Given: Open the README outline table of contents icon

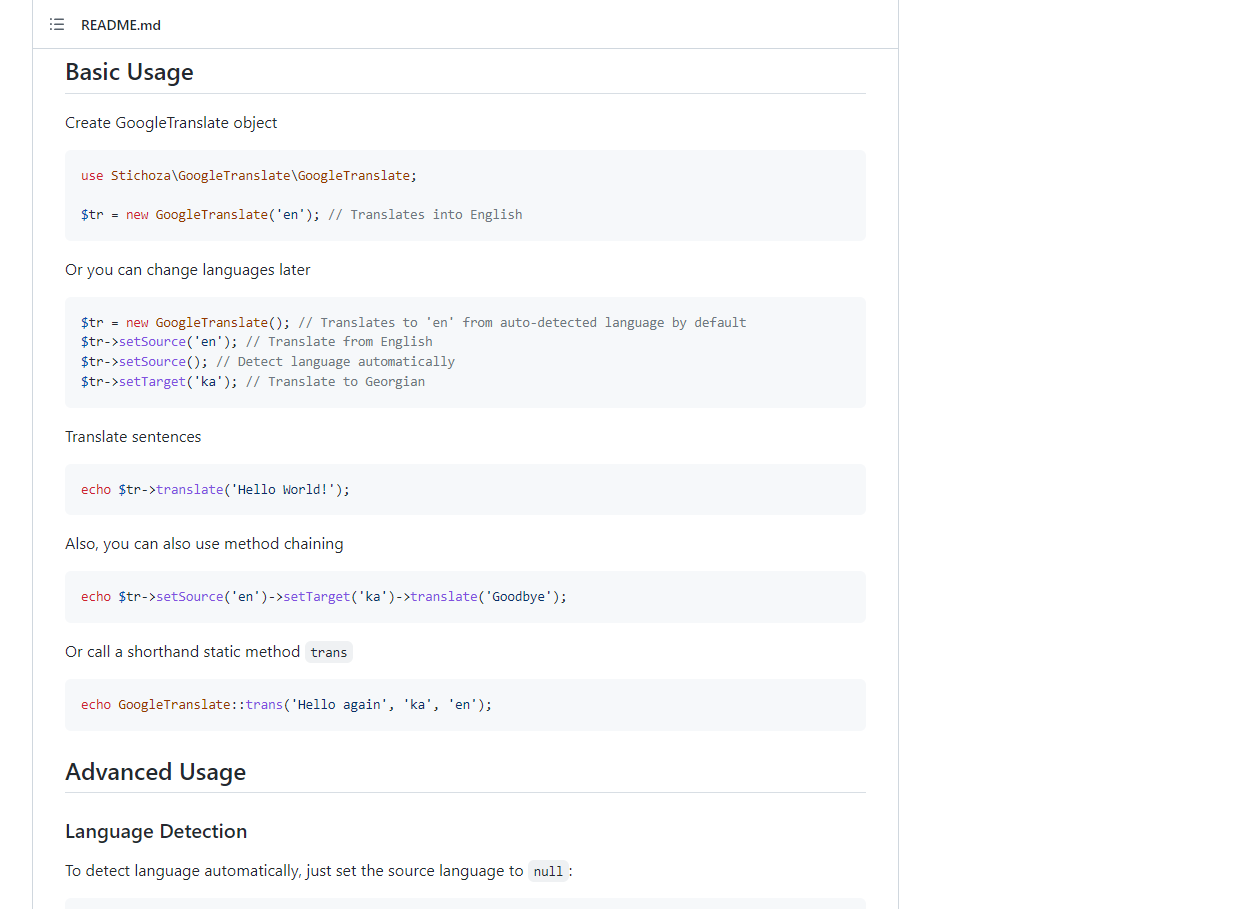Looking at the screenshot, I should pyautogui.click(x=57, y=25).
